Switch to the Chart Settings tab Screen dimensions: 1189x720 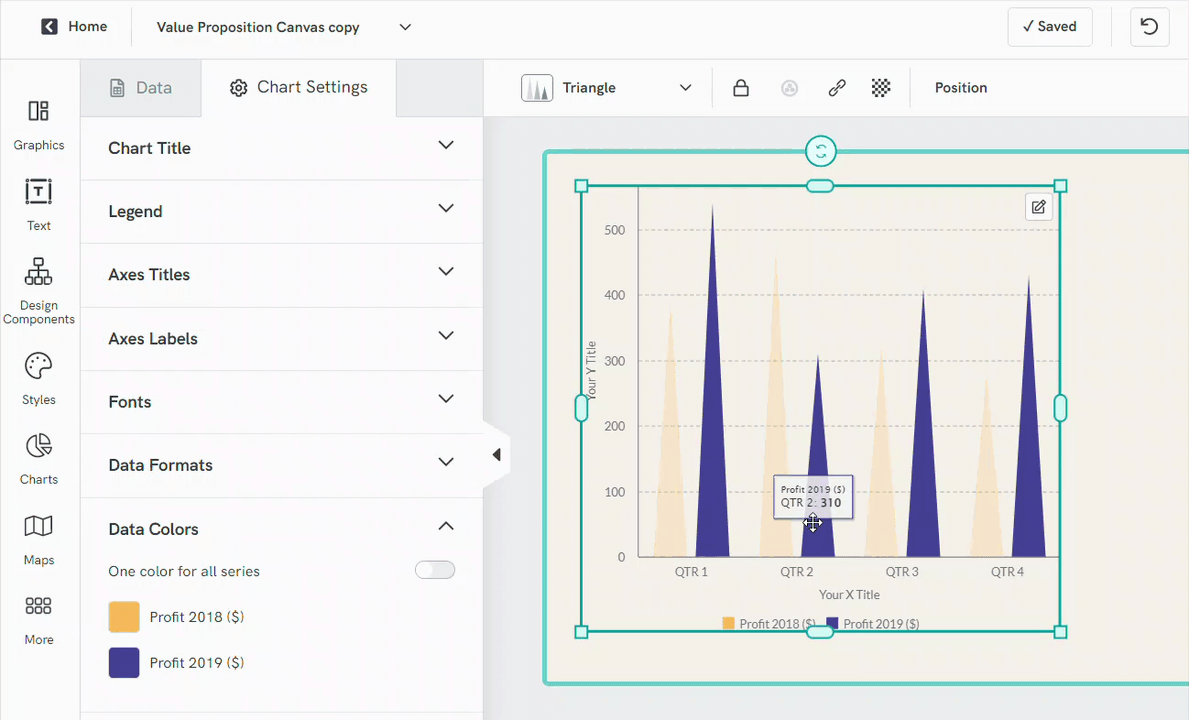[298, 87]
